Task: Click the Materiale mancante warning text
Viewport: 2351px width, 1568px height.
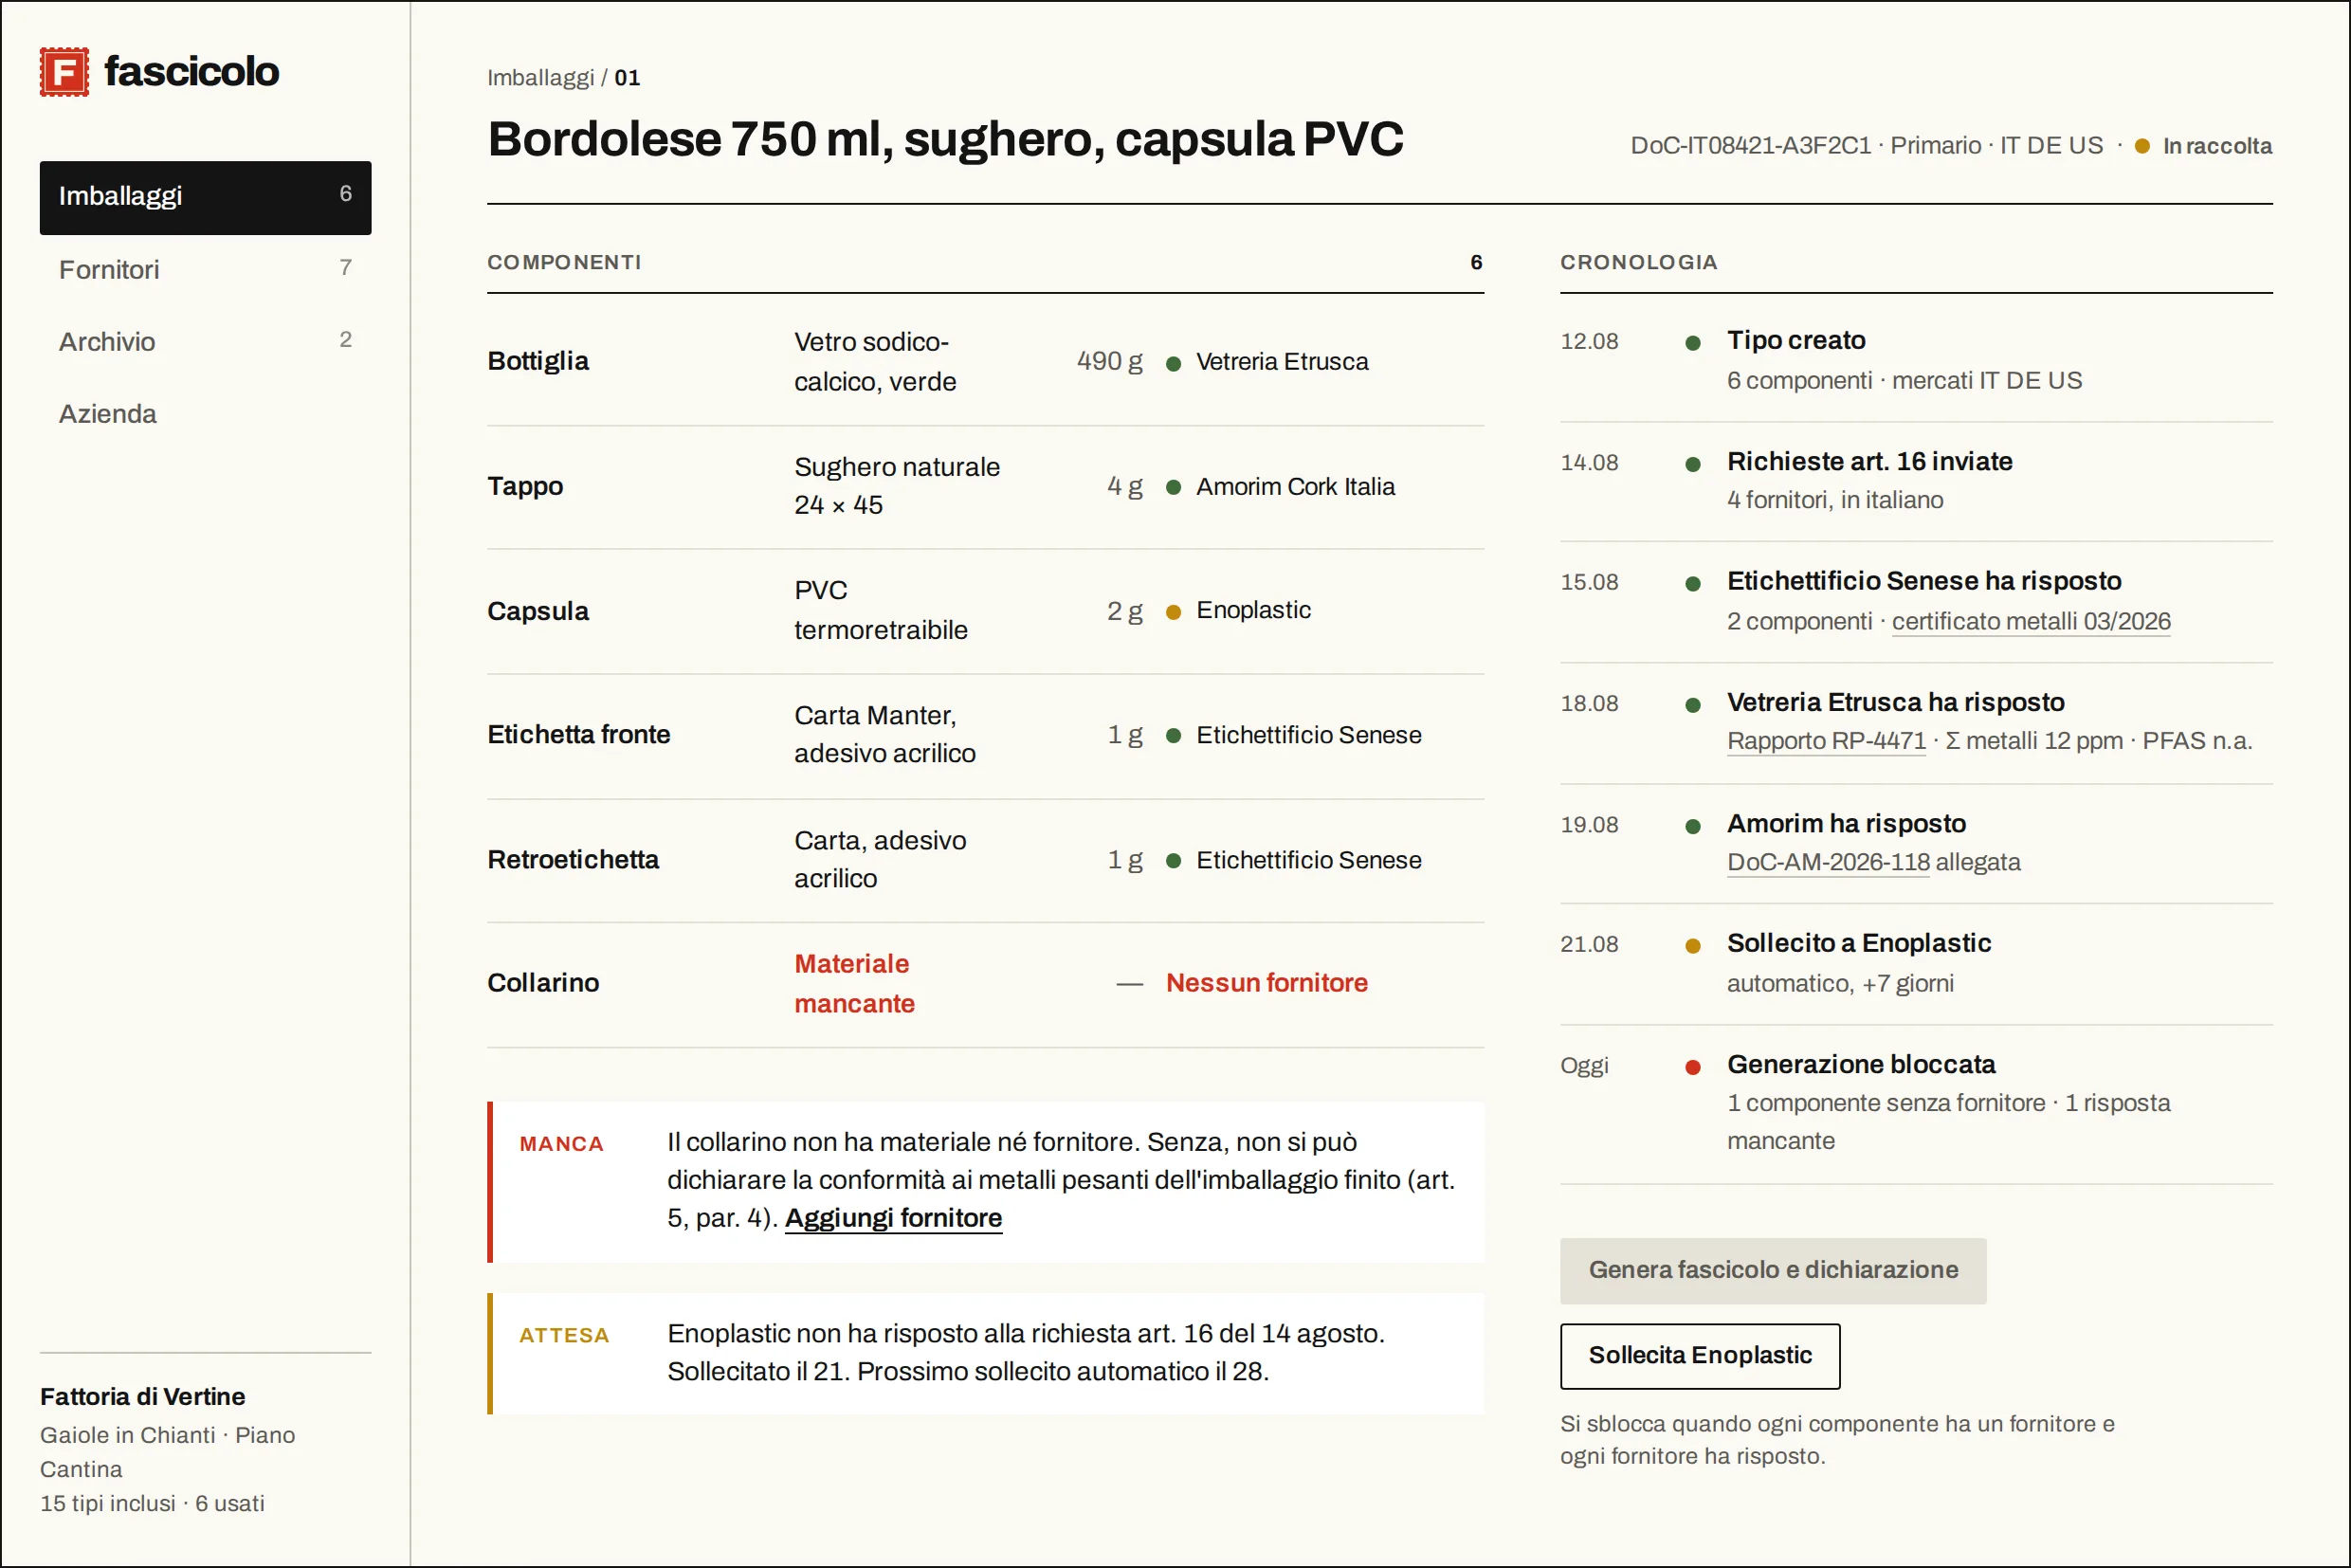Action: coord(854,984)
